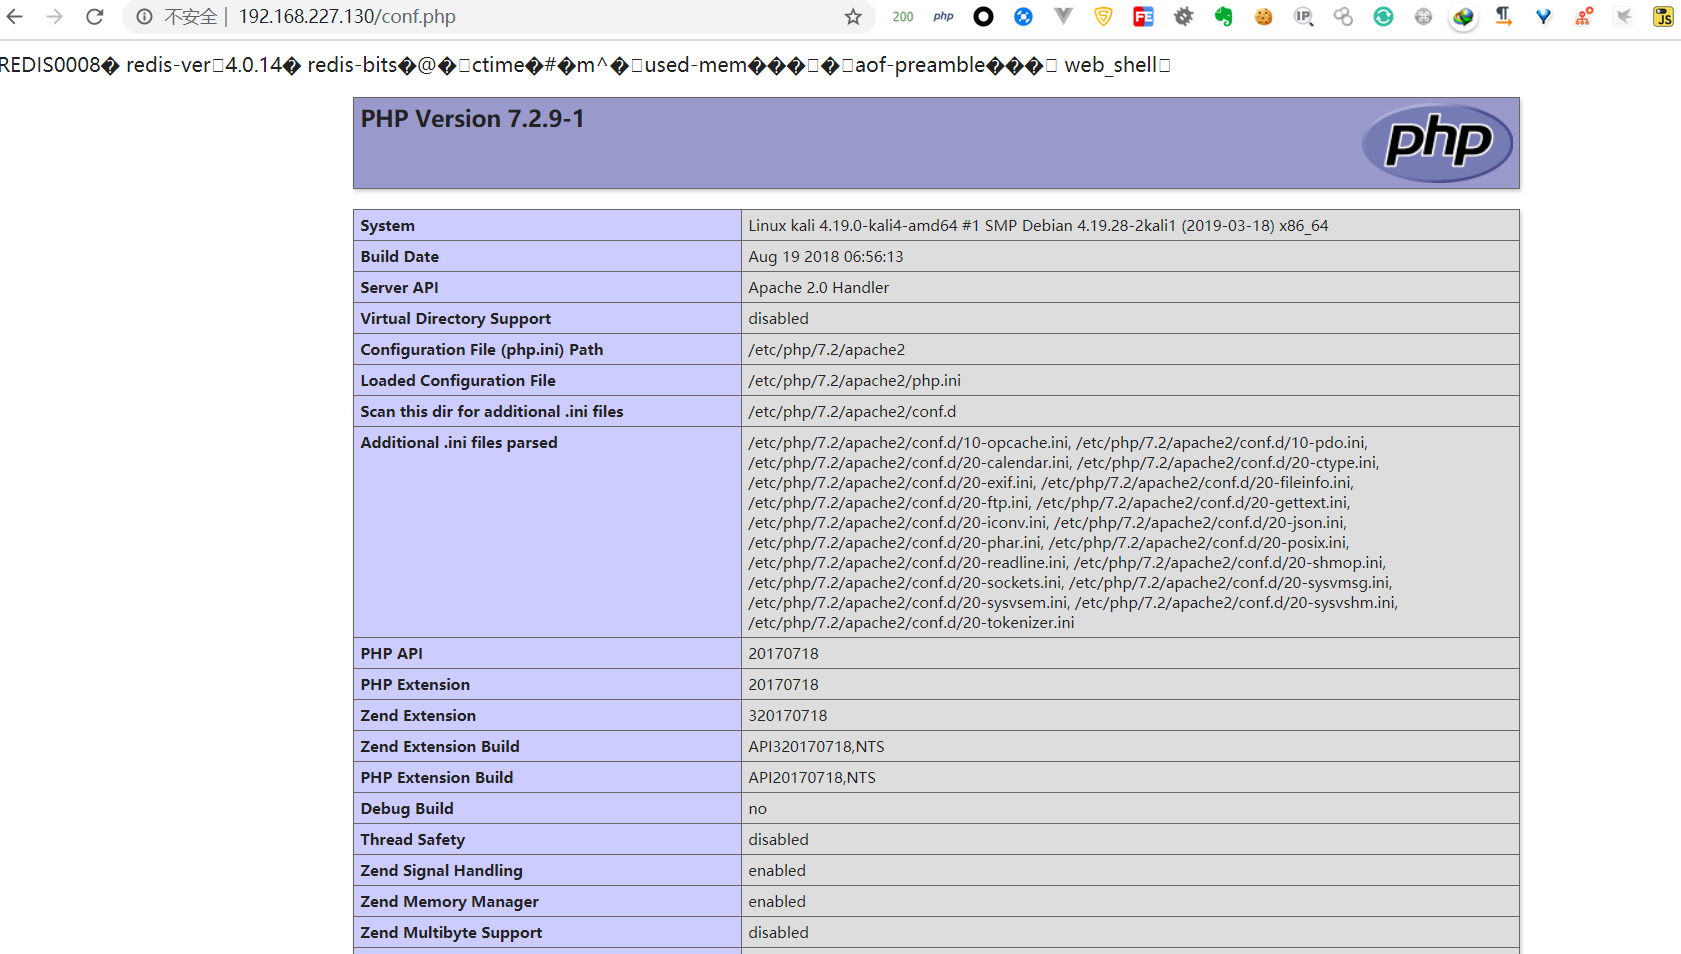Open the IP lookup magnifier extension

pyautogui.click(x=1303, y=17)
